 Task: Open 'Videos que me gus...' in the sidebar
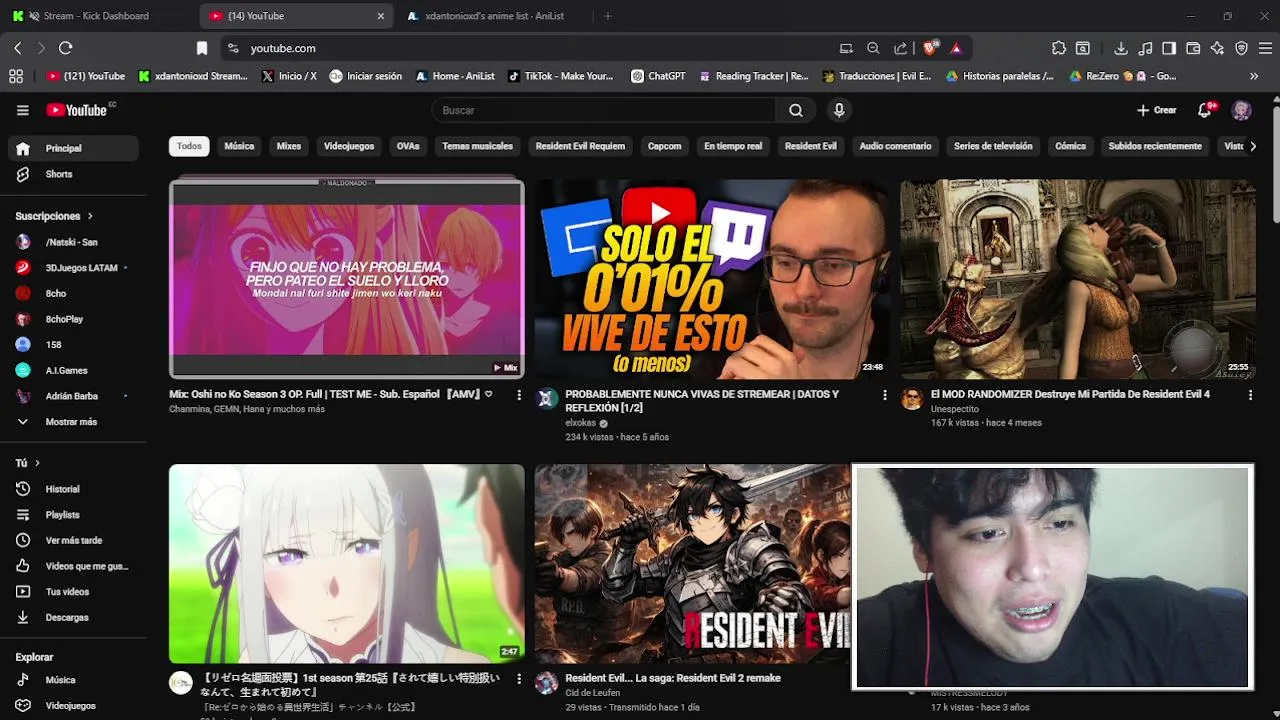point(73,566)
